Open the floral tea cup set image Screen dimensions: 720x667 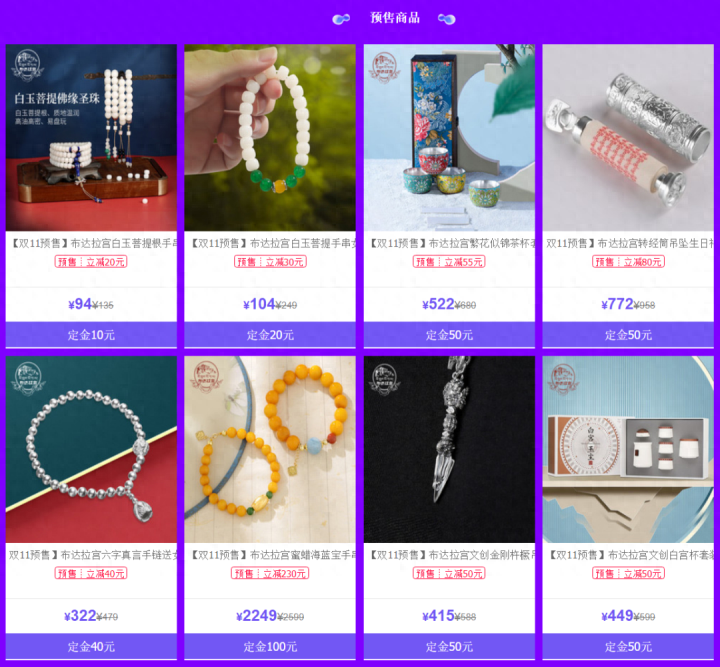pos(449,137)
